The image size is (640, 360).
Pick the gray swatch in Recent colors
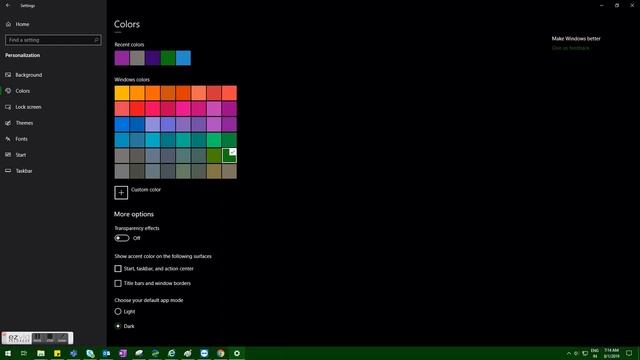(137, 58)
